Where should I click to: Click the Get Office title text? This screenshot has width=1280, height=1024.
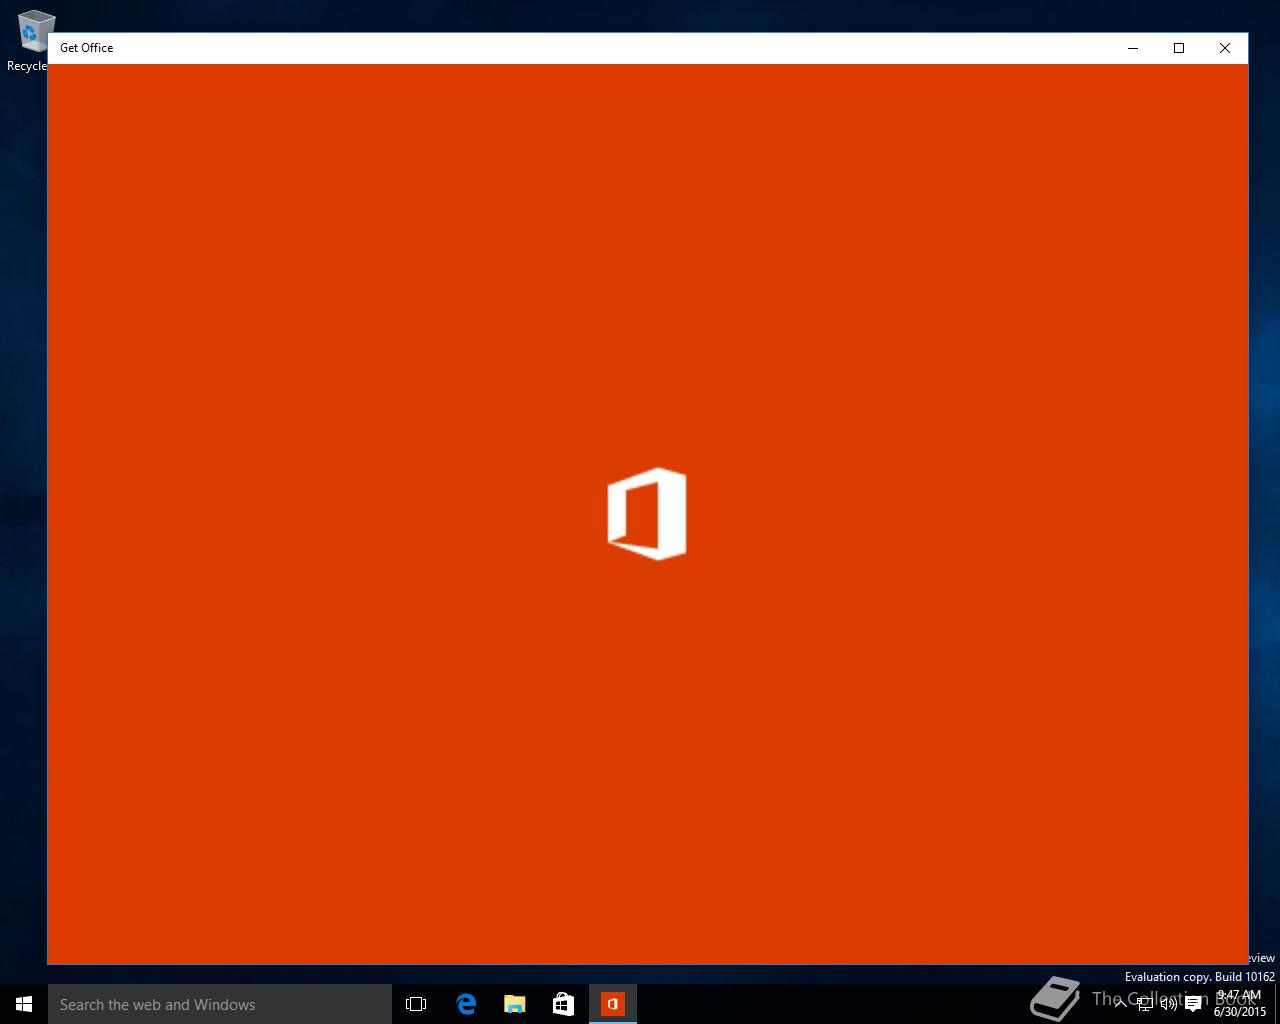[x=86, y=48]
